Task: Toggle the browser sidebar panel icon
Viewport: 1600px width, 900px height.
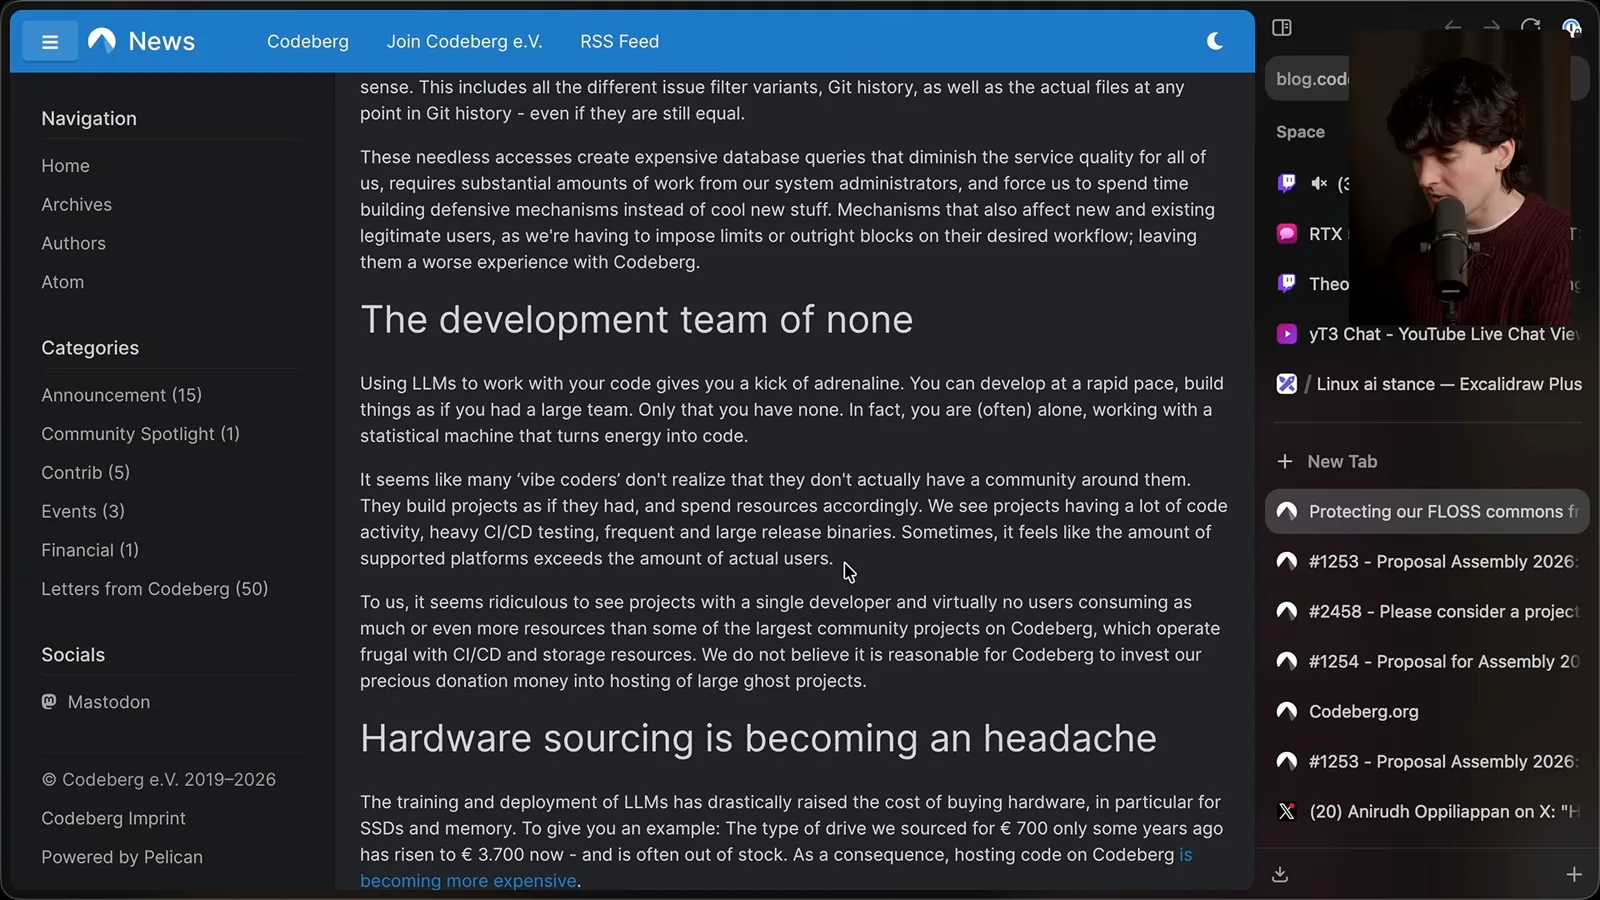Action: [x=1282, y=28]
